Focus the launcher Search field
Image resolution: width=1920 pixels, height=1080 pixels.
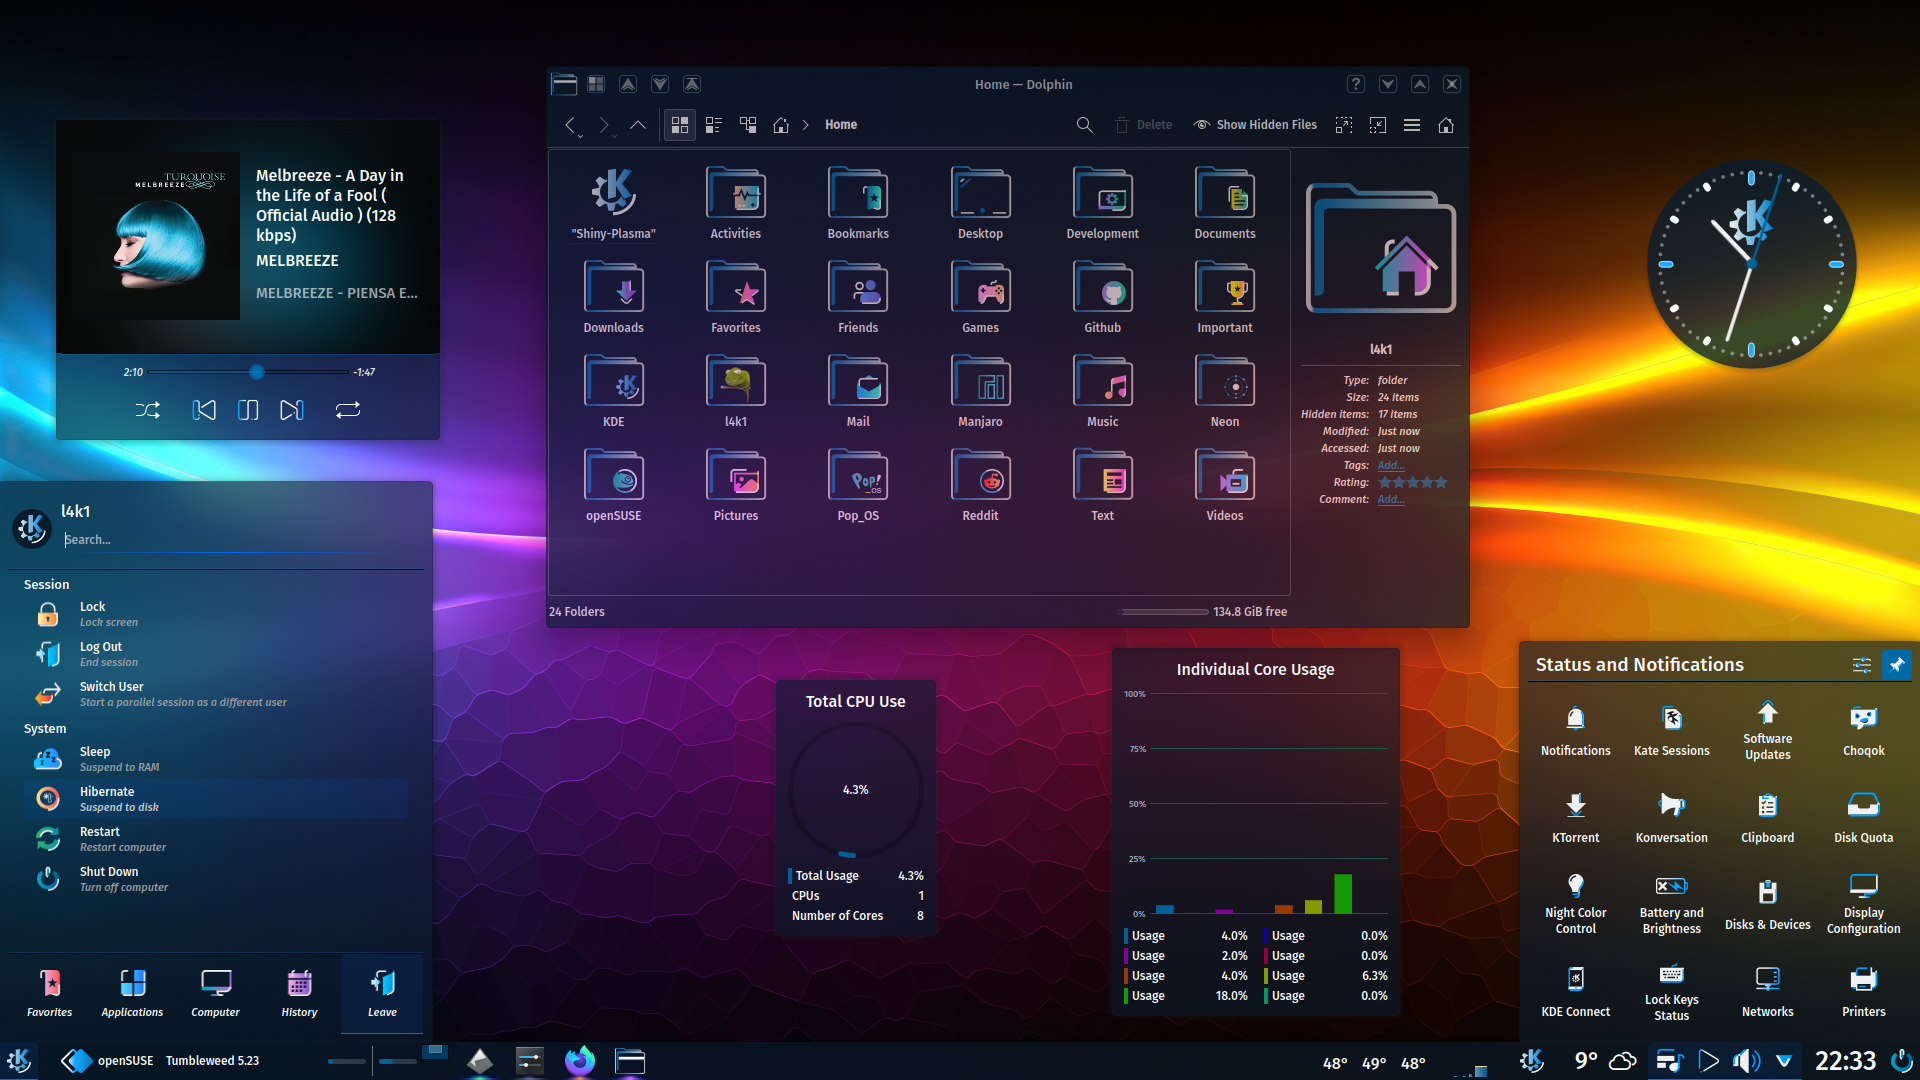[x=240, y=540]
